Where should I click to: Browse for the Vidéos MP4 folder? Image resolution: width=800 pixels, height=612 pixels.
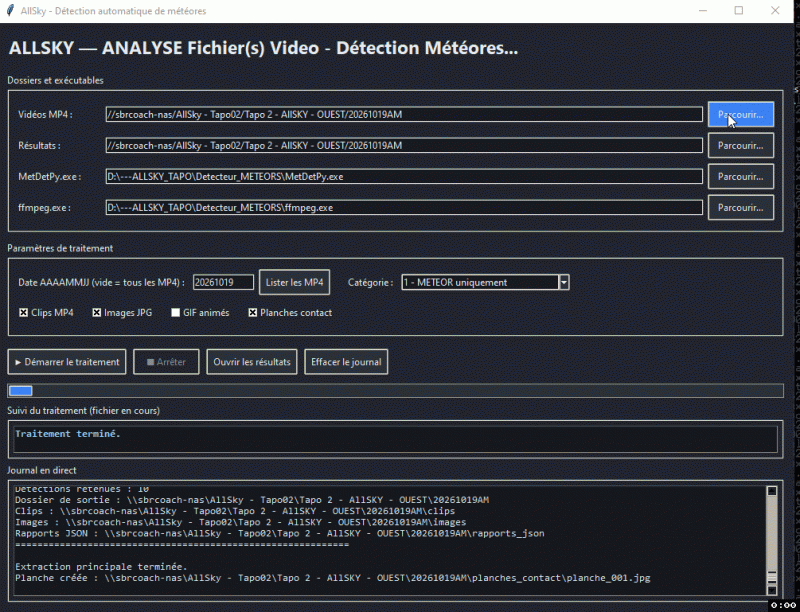[x=740, y=114]
